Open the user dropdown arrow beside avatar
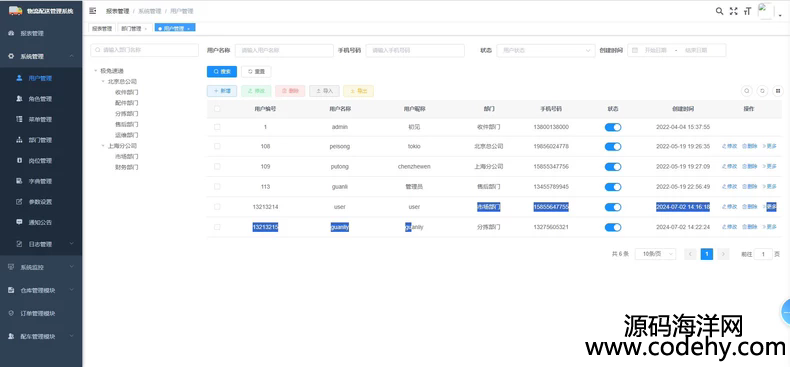The height and width of the screenshot is (367, 790). point(780,16)
